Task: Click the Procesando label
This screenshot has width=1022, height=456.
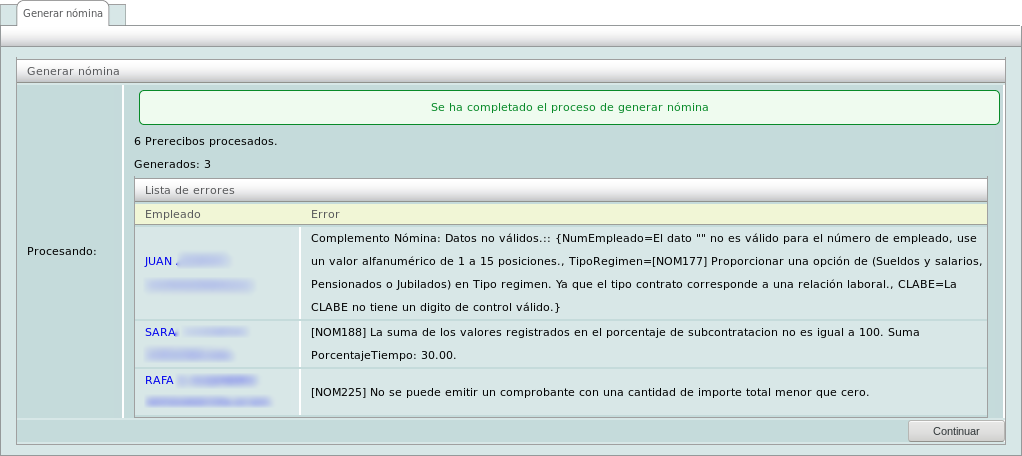Action: click(x=61, y=251)
